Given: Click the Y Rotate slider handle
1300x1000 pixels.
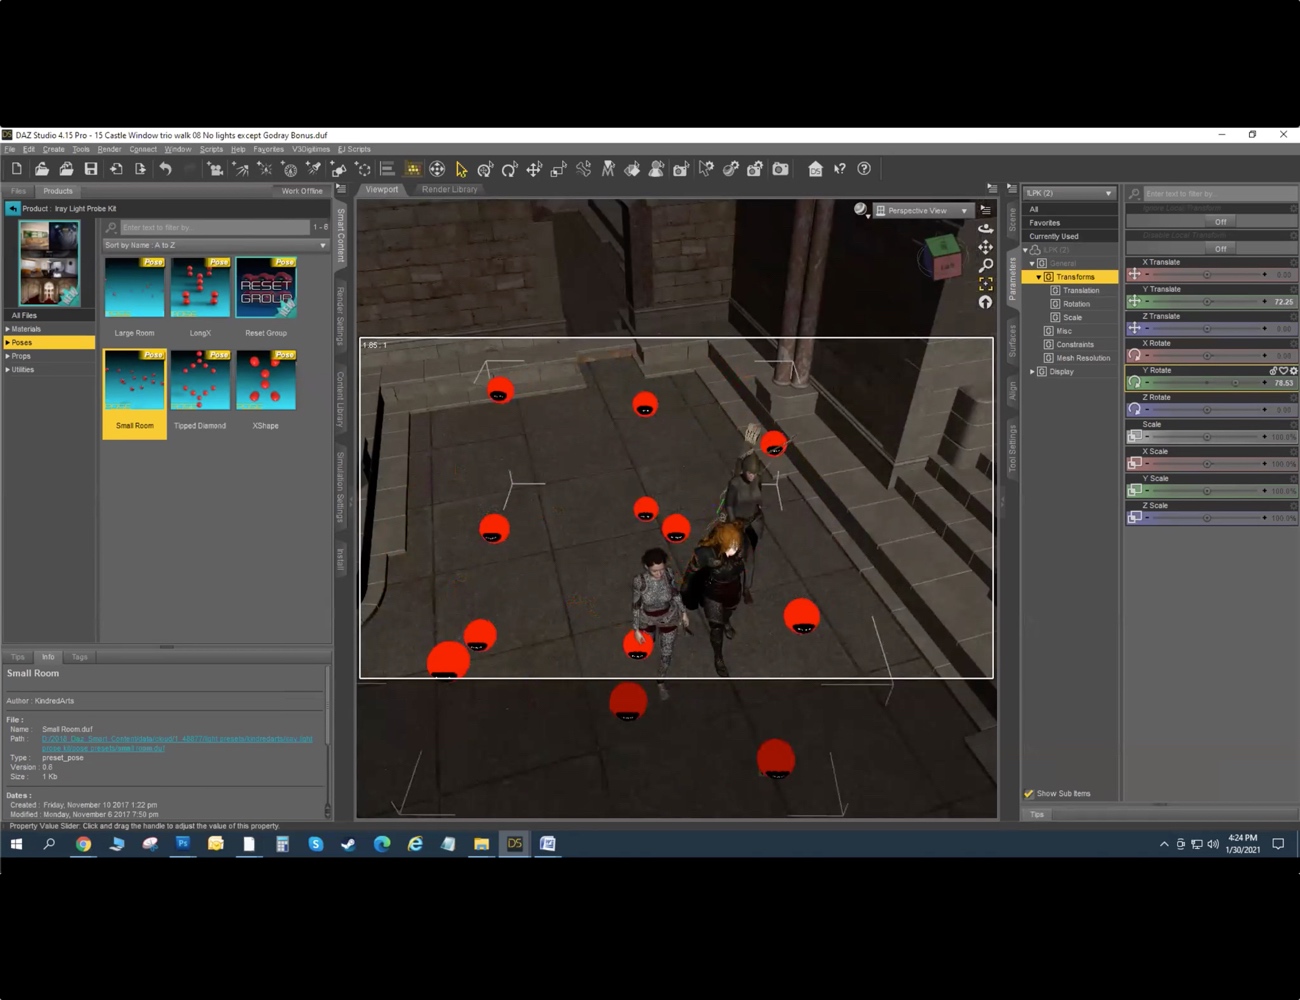Looking at the screenshot, I should pos(1236,382).
